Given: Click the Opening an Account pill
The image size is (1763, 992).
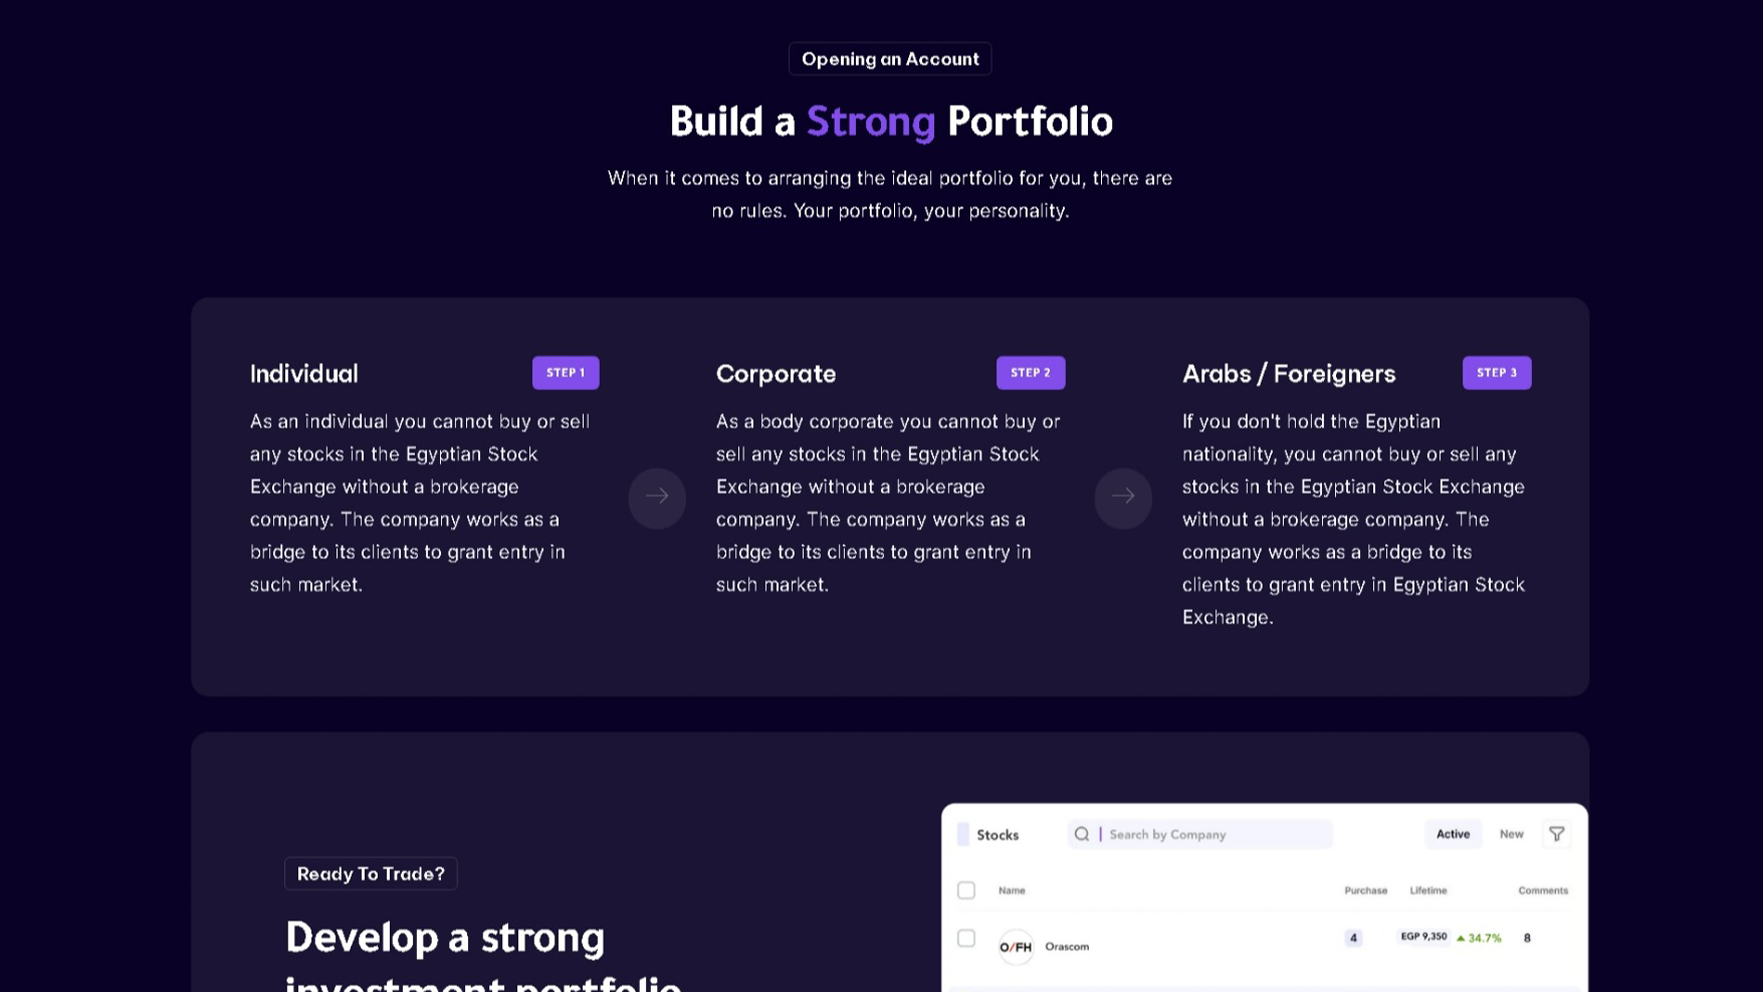Looking at the screenshot, I should 890,59.
